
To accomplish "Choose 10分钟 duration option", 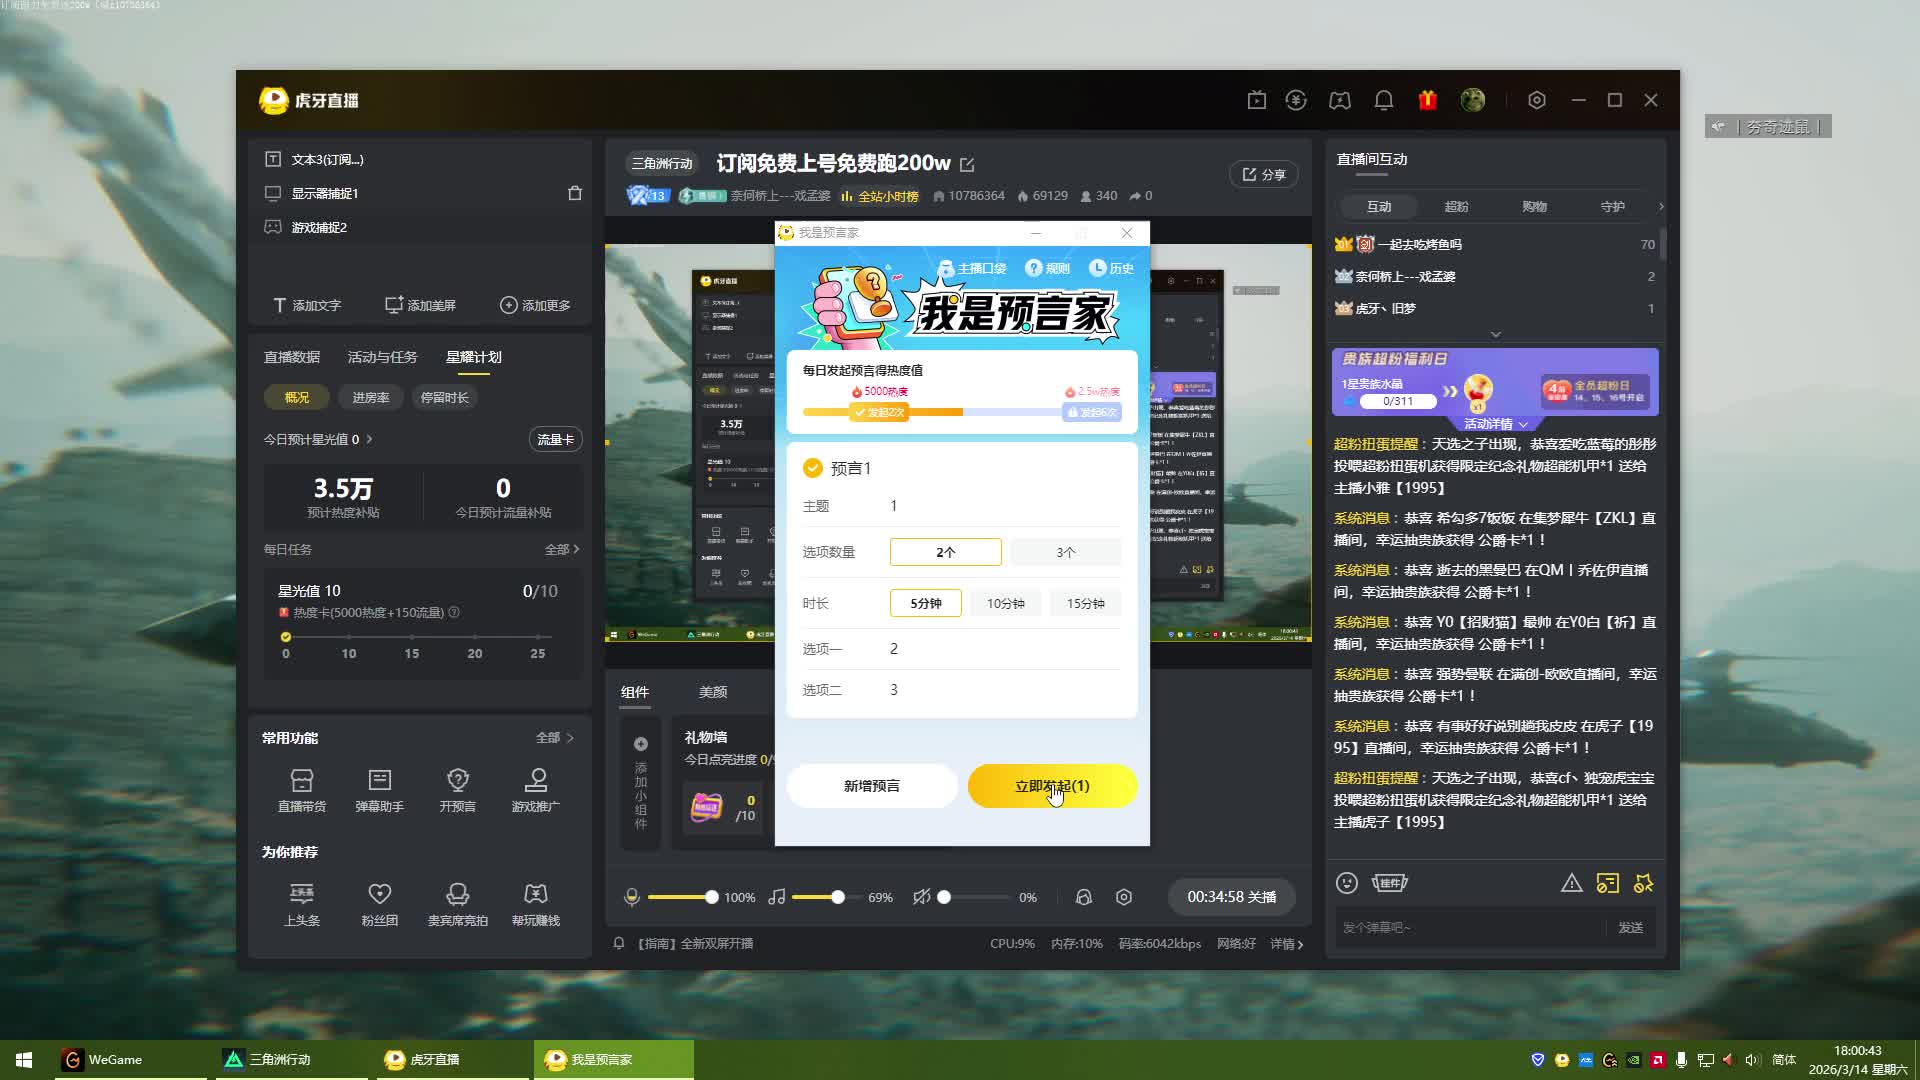I will pos(1005,603).
